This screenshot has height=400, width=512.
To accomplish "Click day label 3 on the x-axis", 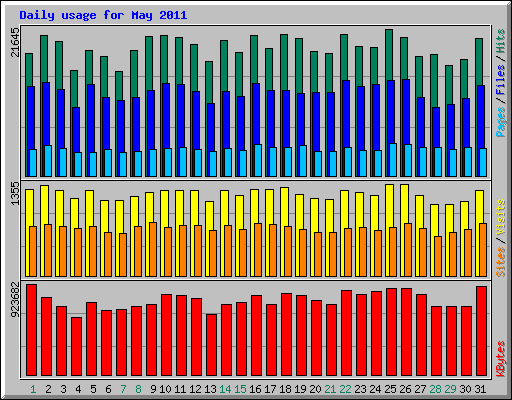I will pyautogui.click(x=63, y=389).
